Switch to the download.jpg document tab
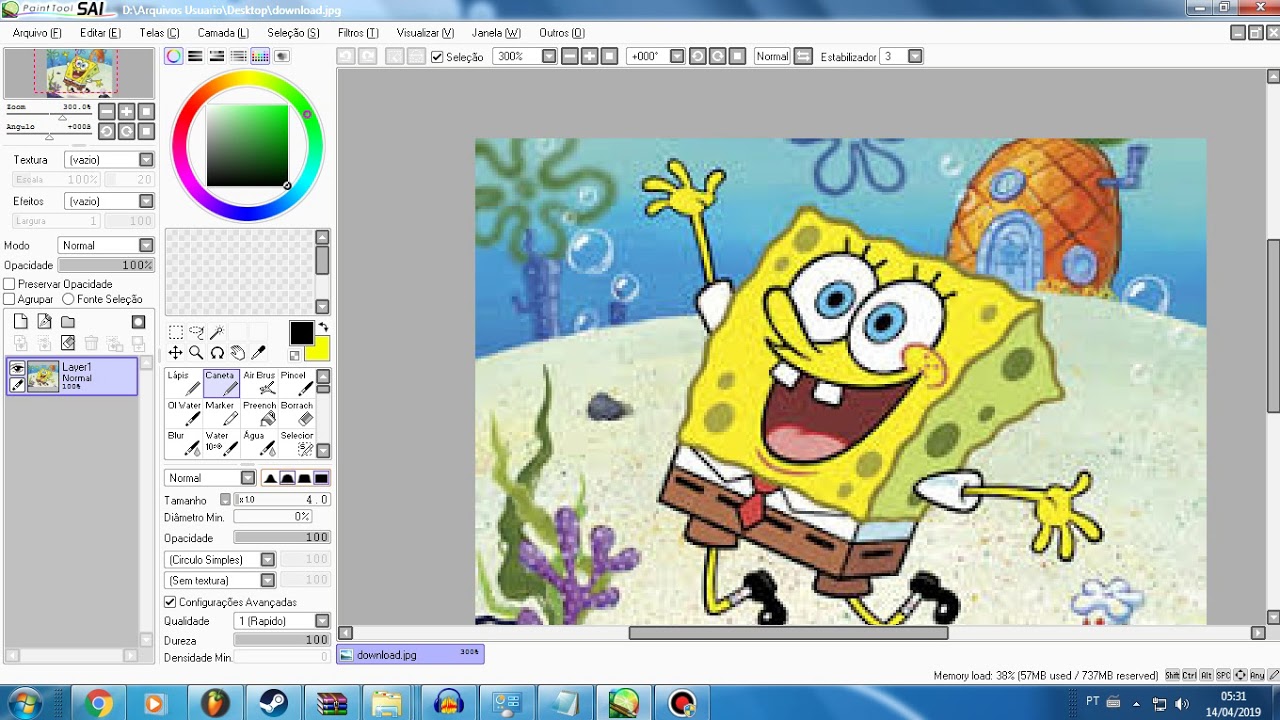Viewport: 1280px width, 720px height. pyautogui.click(x=410, y=654)
